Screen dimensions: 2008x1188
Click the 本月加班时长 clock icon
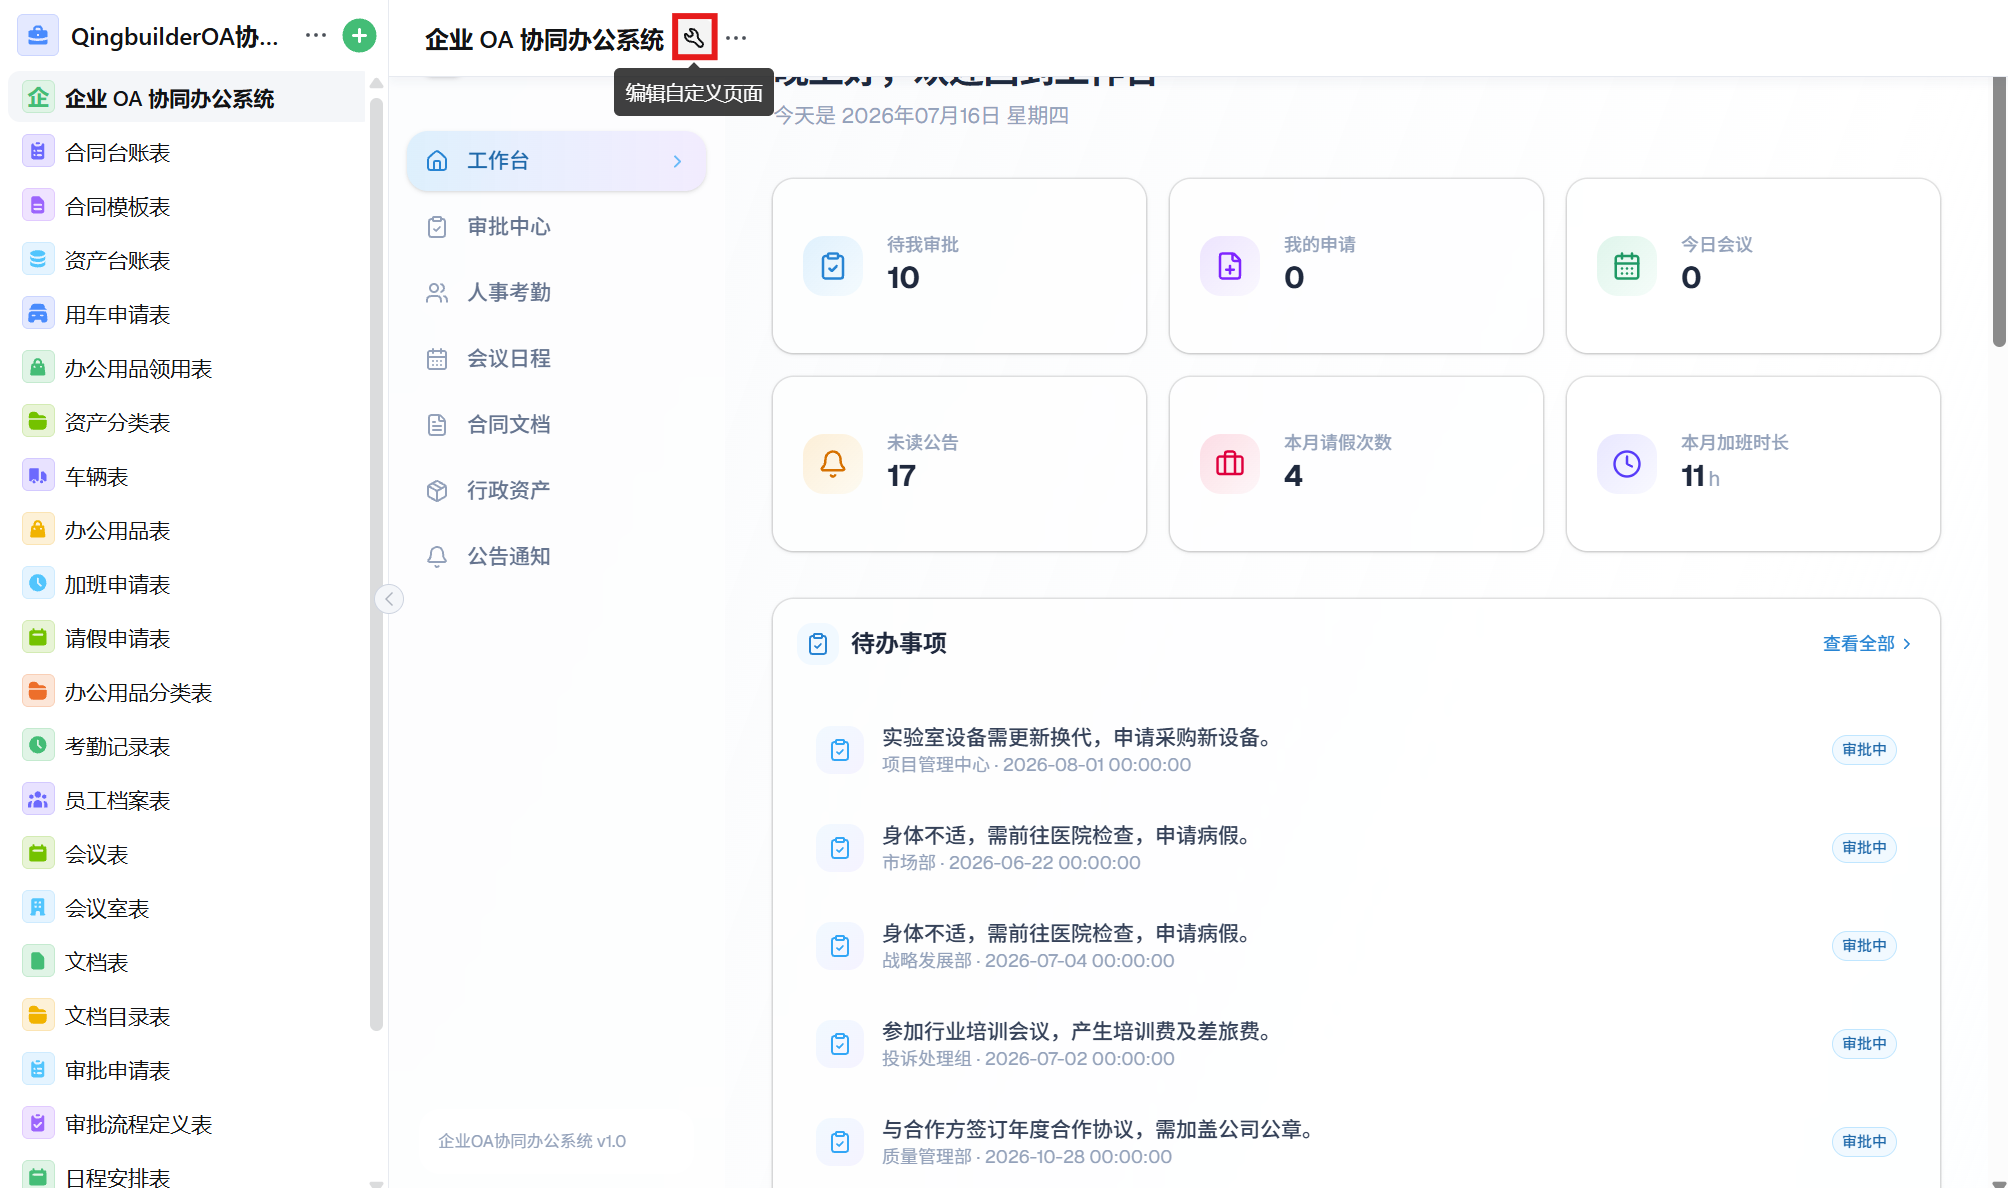1627,464
